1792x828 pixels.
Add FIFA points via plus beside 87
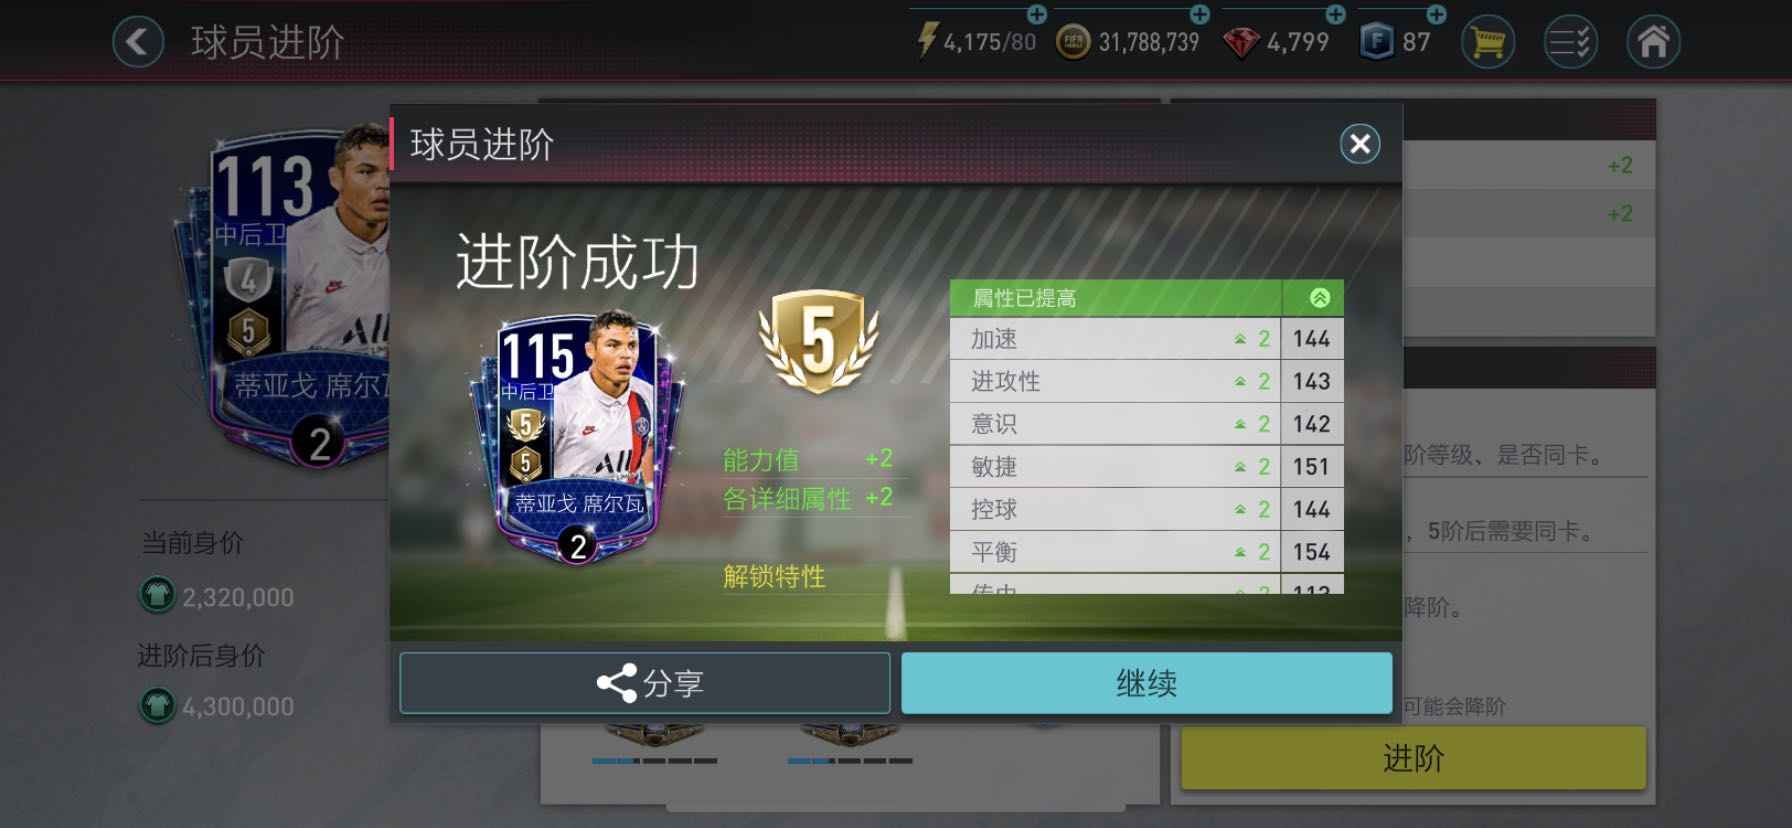click(x=1436, y=14)
